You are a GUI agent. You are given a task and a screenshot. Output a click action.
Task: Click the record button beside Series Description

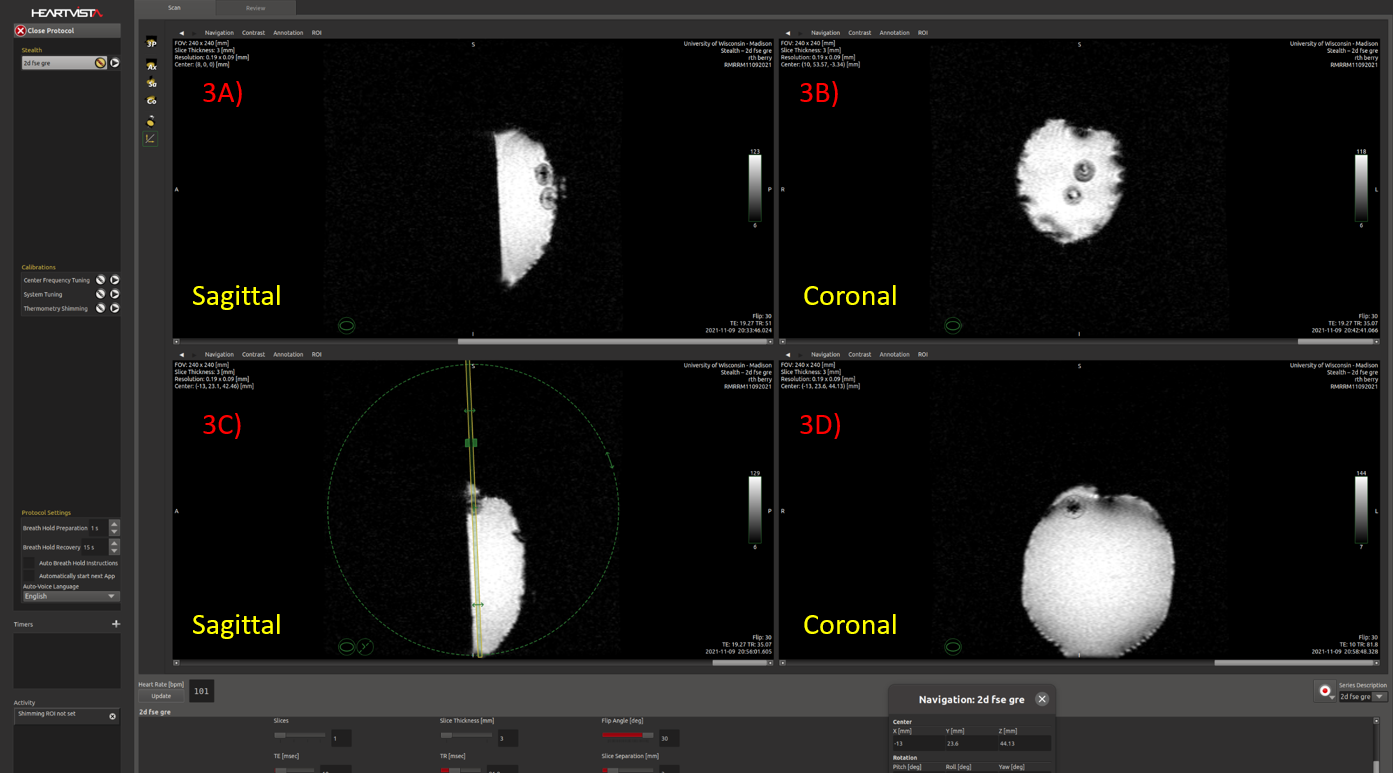coord(1325,691)
